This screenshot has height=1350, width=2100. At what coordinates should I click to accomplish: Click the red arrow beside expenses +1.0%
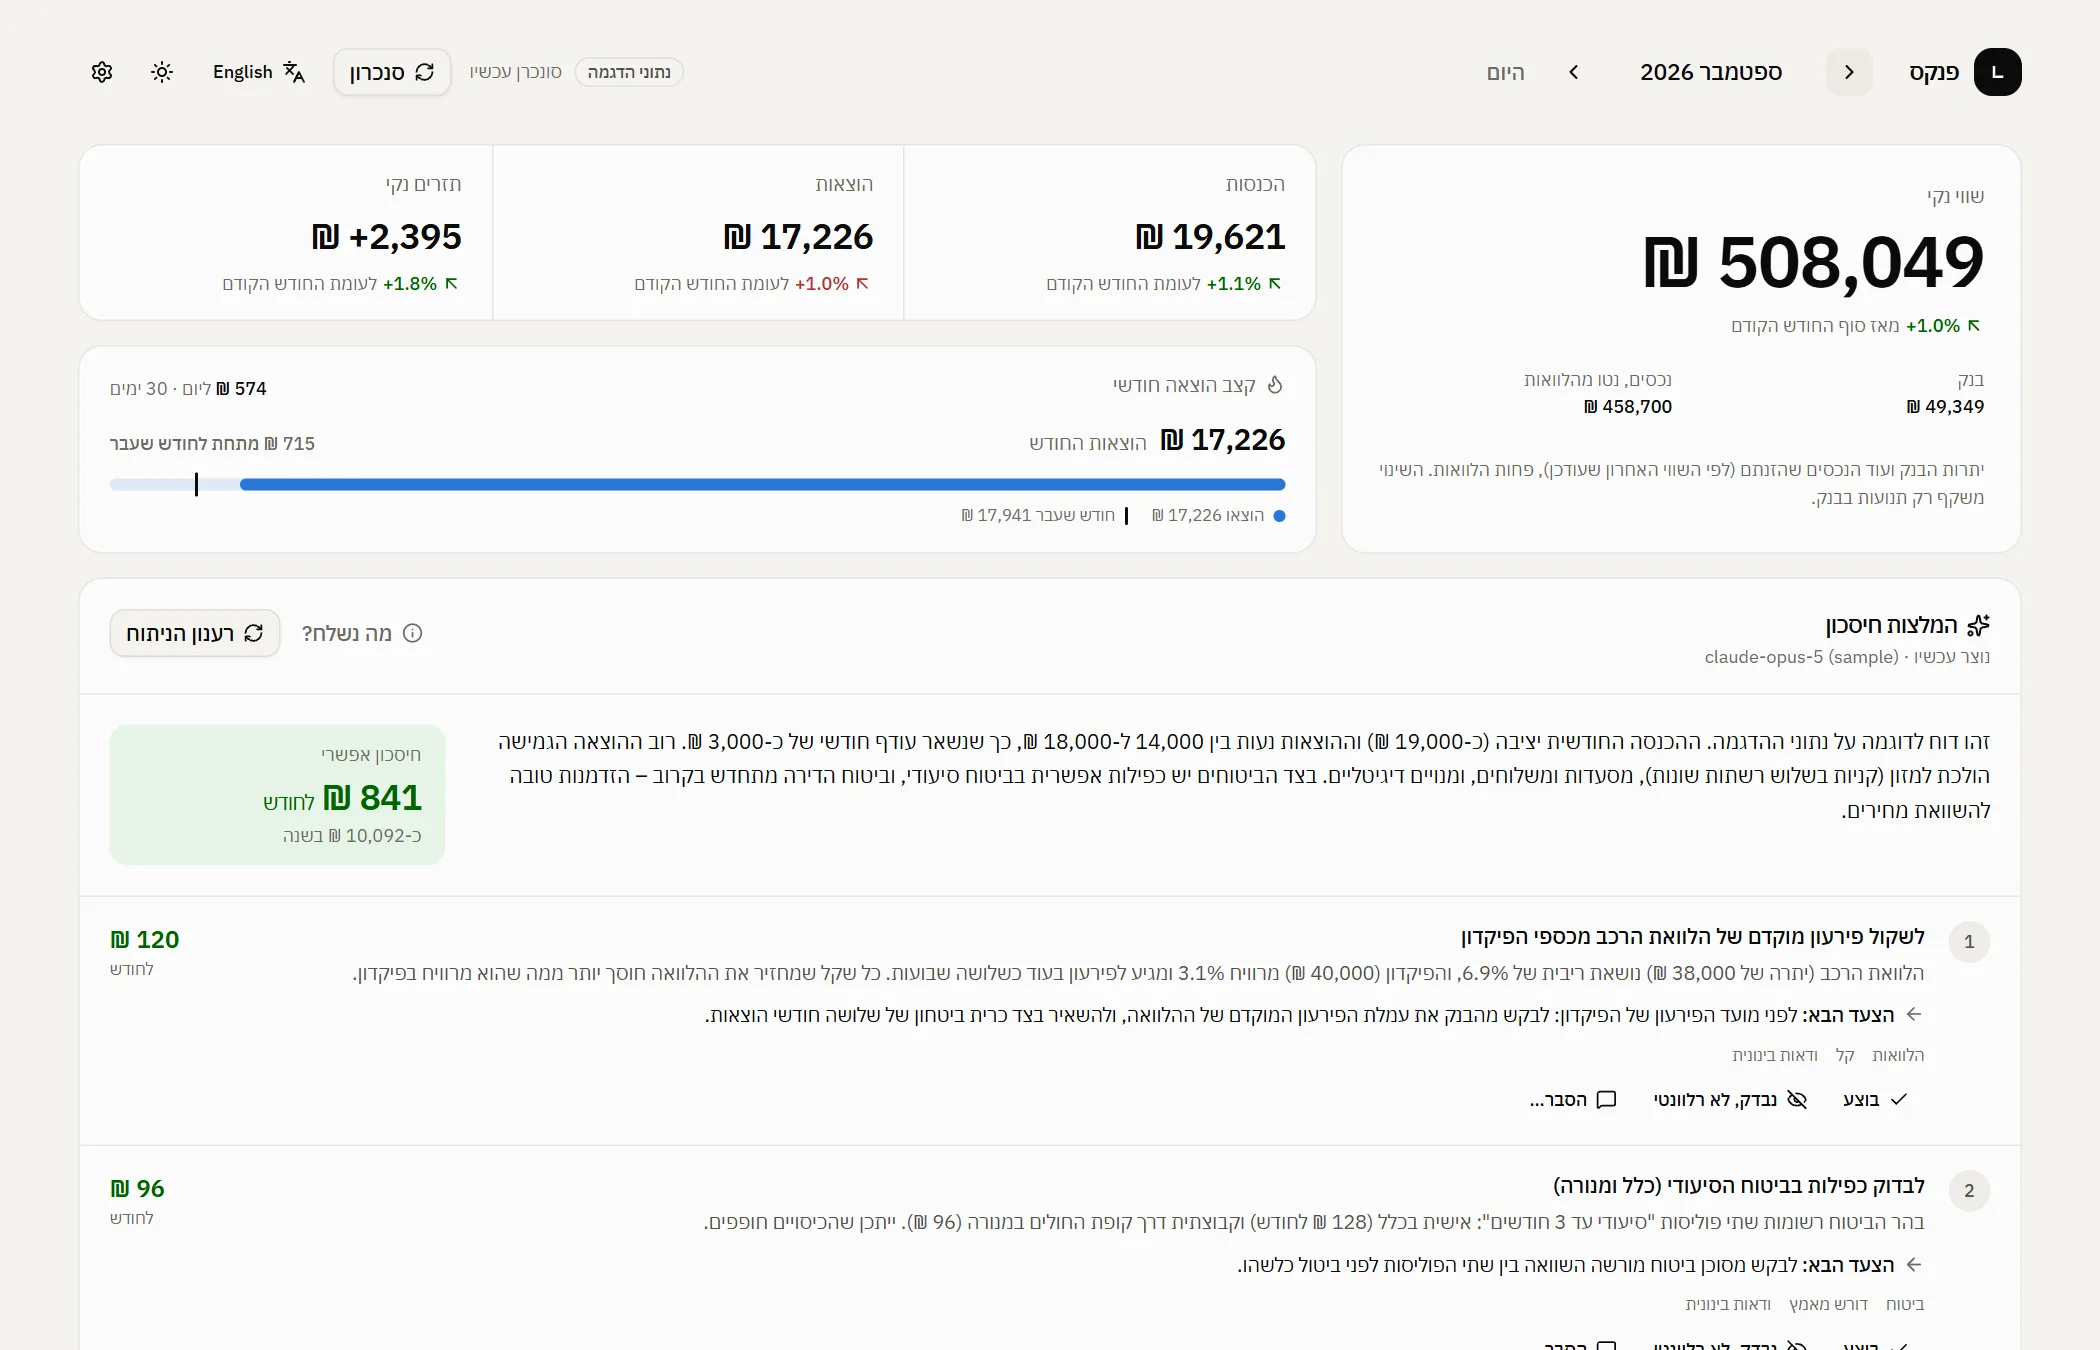(863, 283)
